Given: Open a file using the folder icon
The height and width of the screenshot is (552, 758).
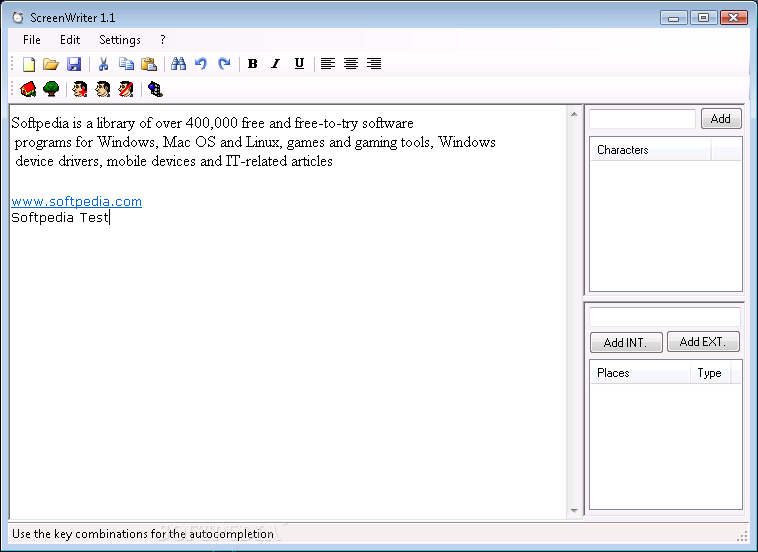Looking at the screenshot, I should (51, 64).
